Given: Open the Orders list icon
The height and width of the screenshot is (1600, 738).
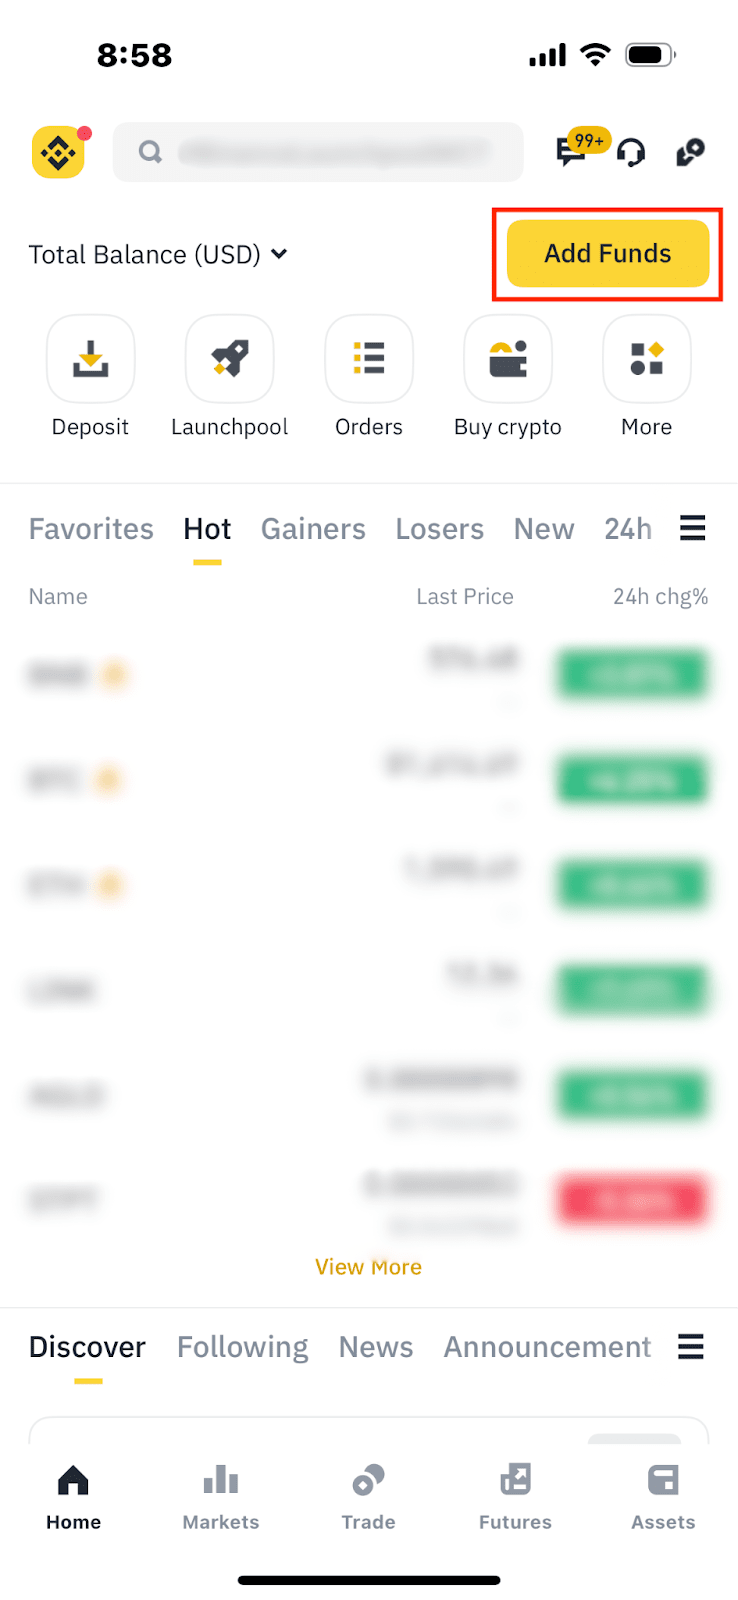Looking at the screenshot, I should point(369,359).
